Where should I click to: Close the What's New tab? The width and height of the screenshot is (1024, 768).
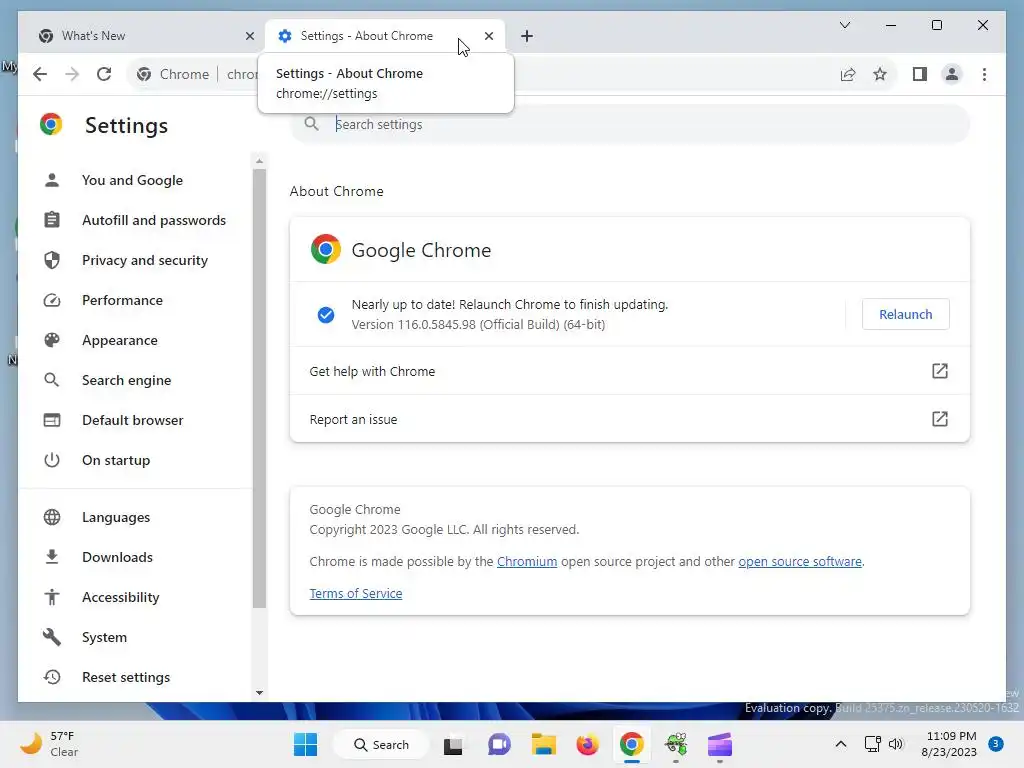(249, 36)
